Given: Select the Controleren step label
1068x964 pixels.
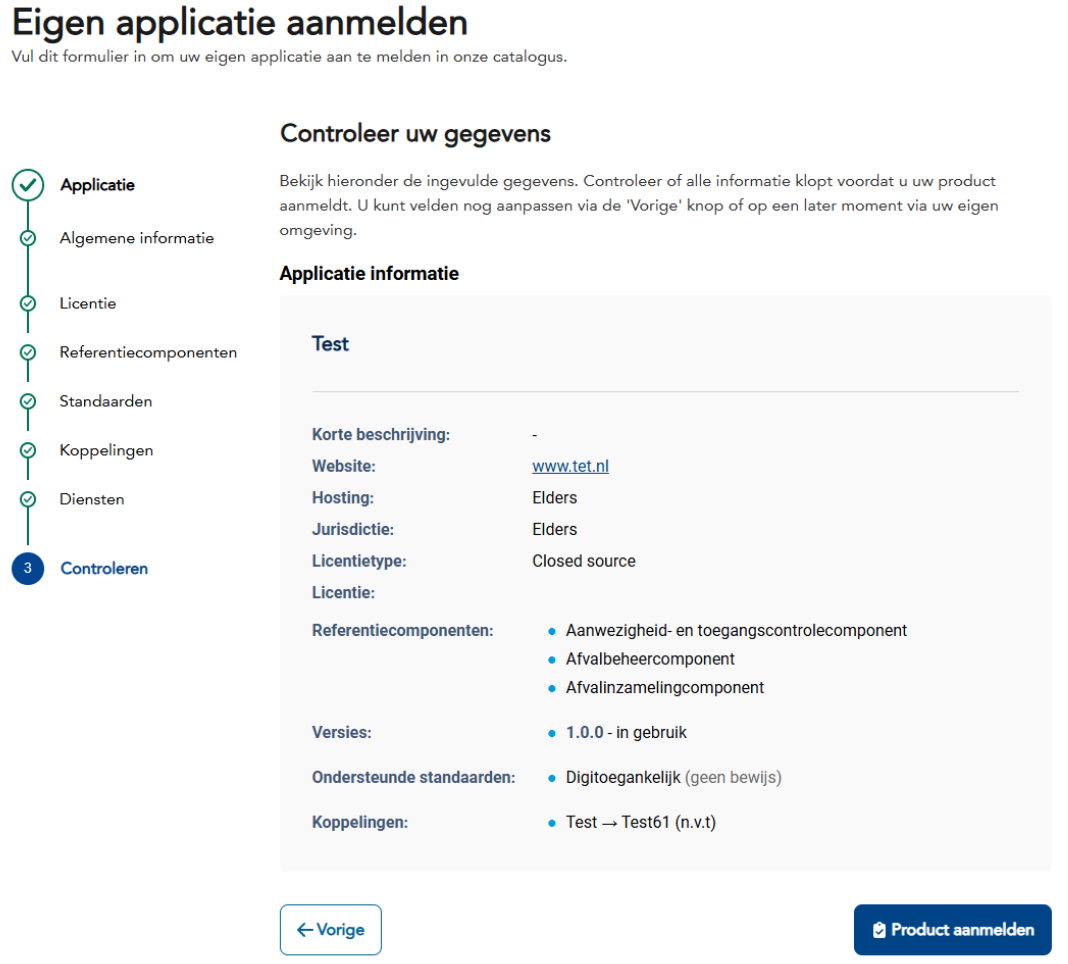Looking at the screenshot, I should click(x=104, y=568).
